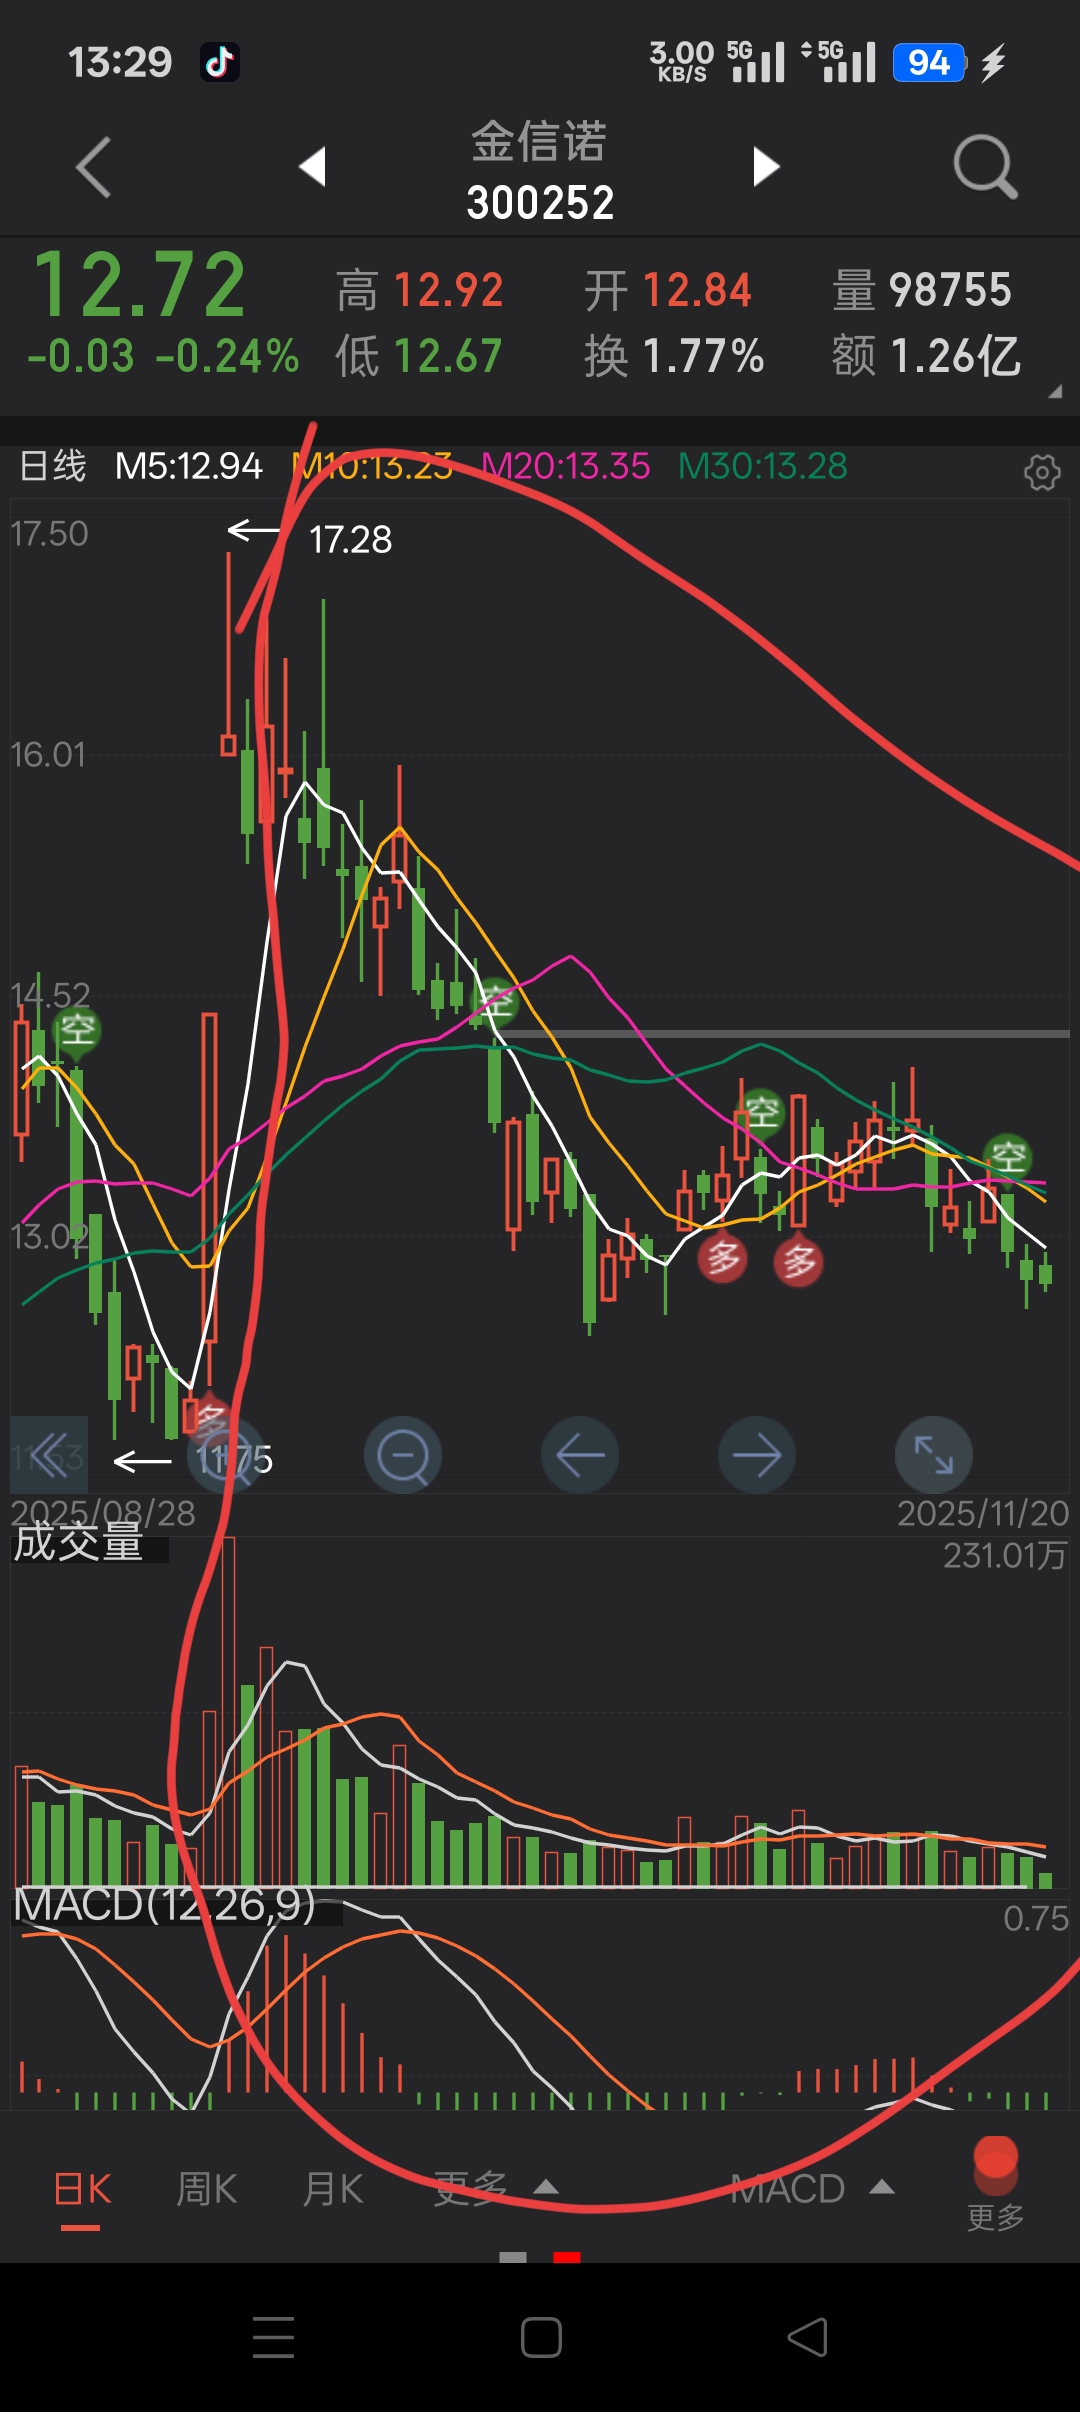Tap the 开 12.84 value
Screen dimensions: 1080x2412
click(668, 291)
